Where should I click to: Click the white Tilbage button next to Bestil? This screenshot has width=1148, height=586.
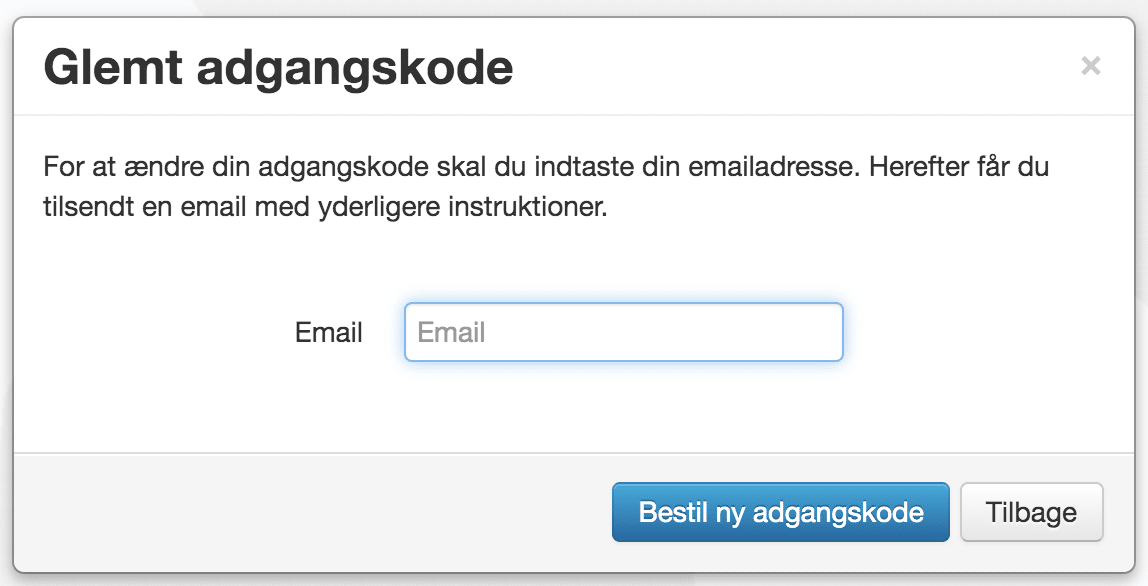point(1032,512)
